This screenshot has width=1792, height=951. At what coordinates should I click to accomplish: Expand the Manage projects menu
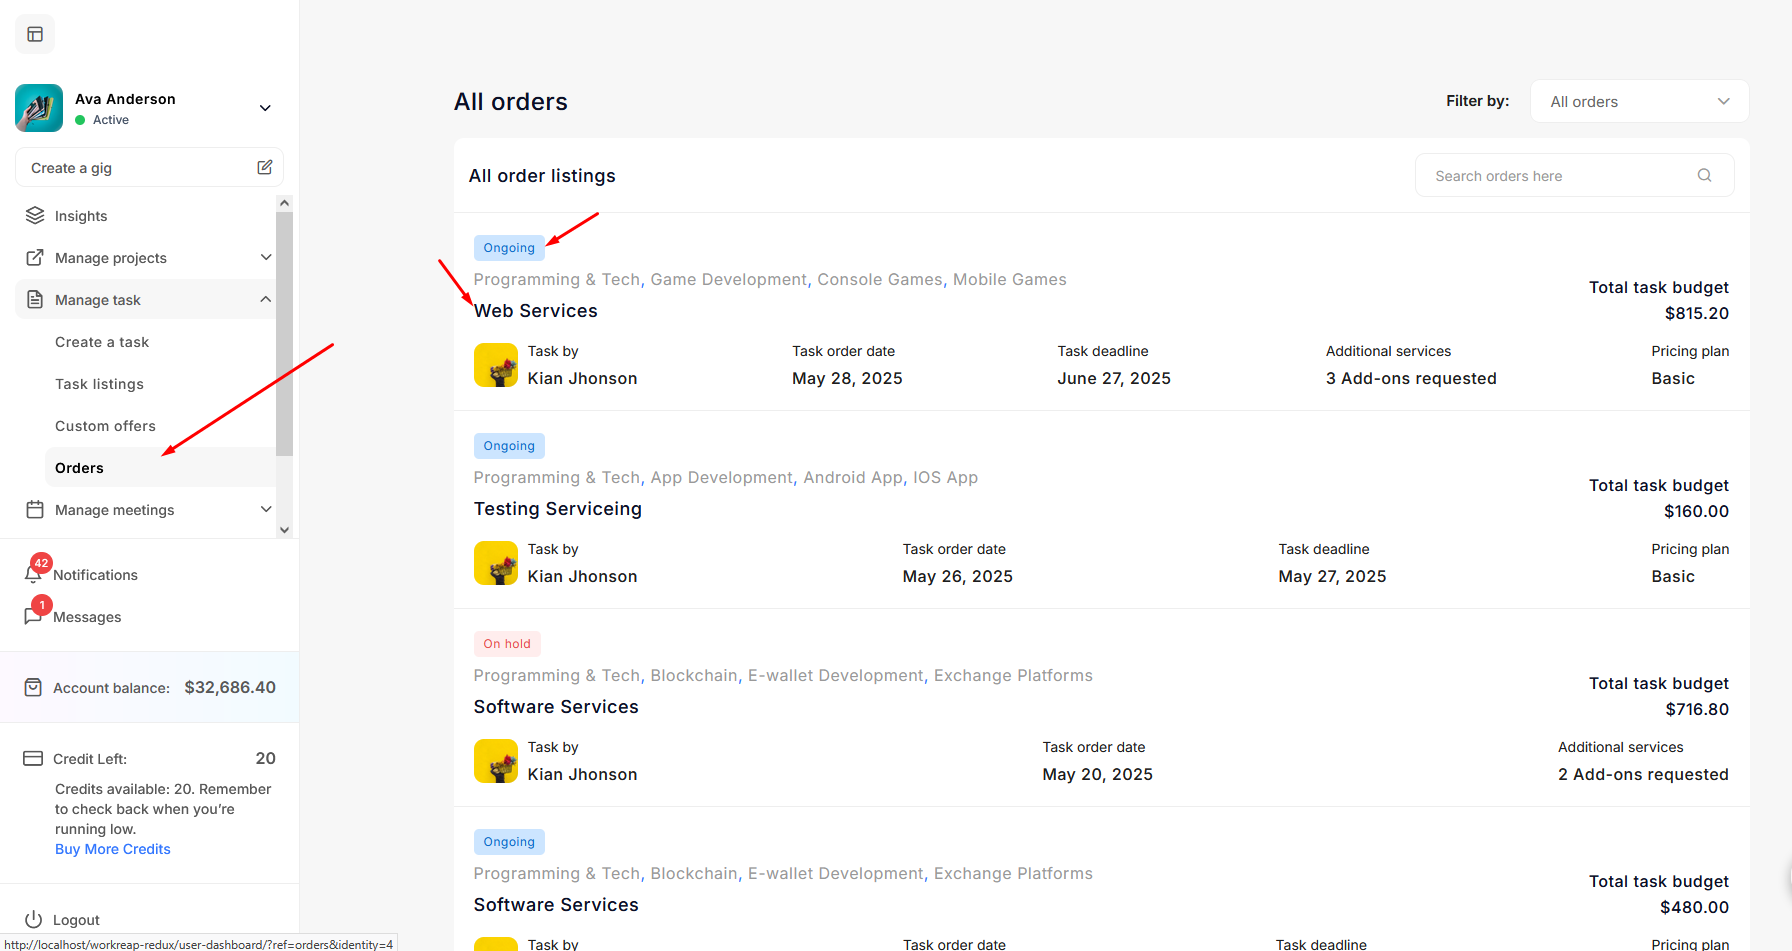click(x=266, y=257)
